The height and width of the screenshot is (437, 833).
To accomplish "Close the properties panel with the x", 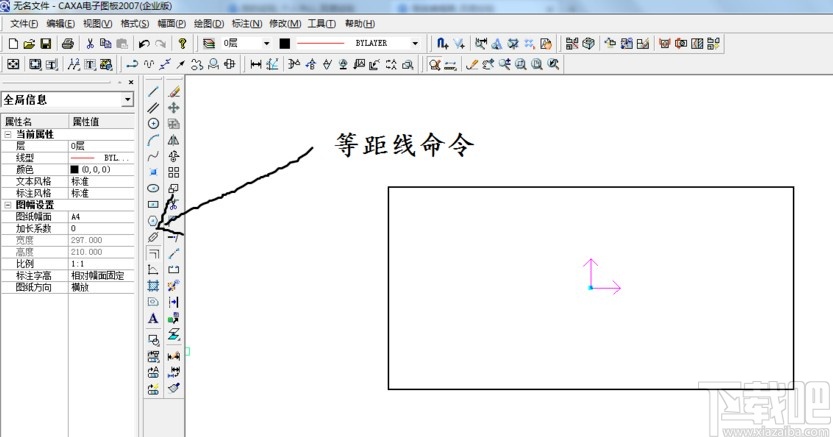I will pos(131,82).
